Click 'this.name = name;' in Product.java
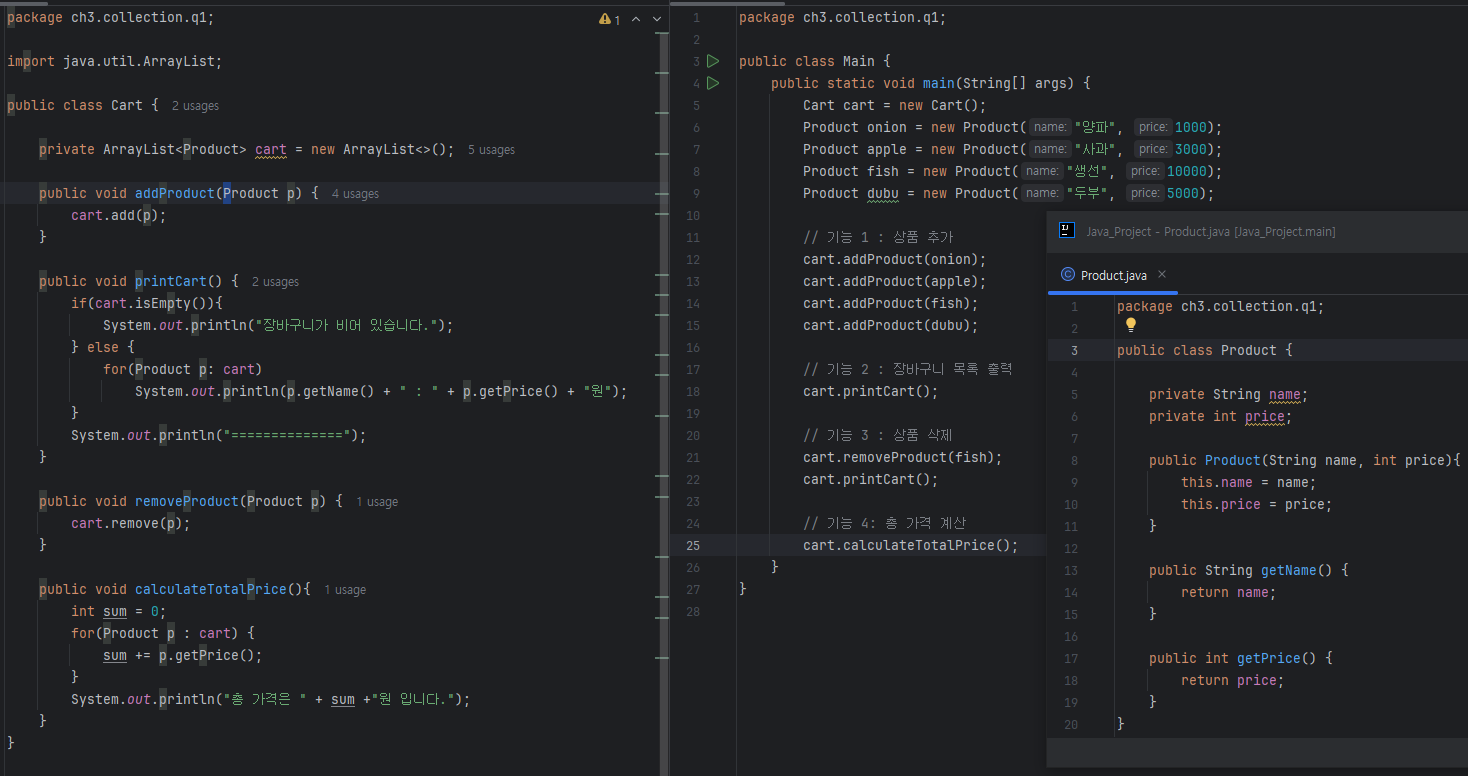This screenshot has height=776, width=1468. point(1249,482)
